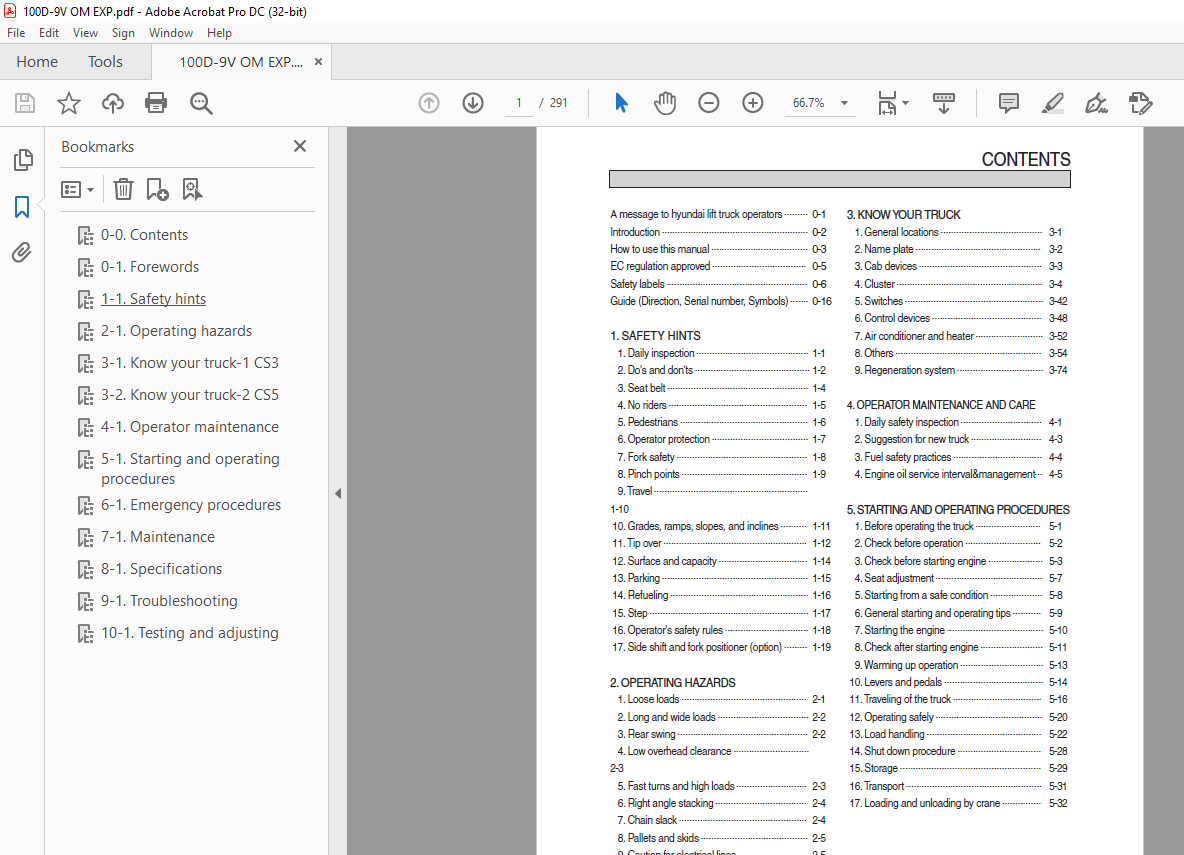The image size is (1184, 855).
Task: Open bookmark 4-1. Operator maintenance
Action: pyautogui.click(x=190, y=427)
